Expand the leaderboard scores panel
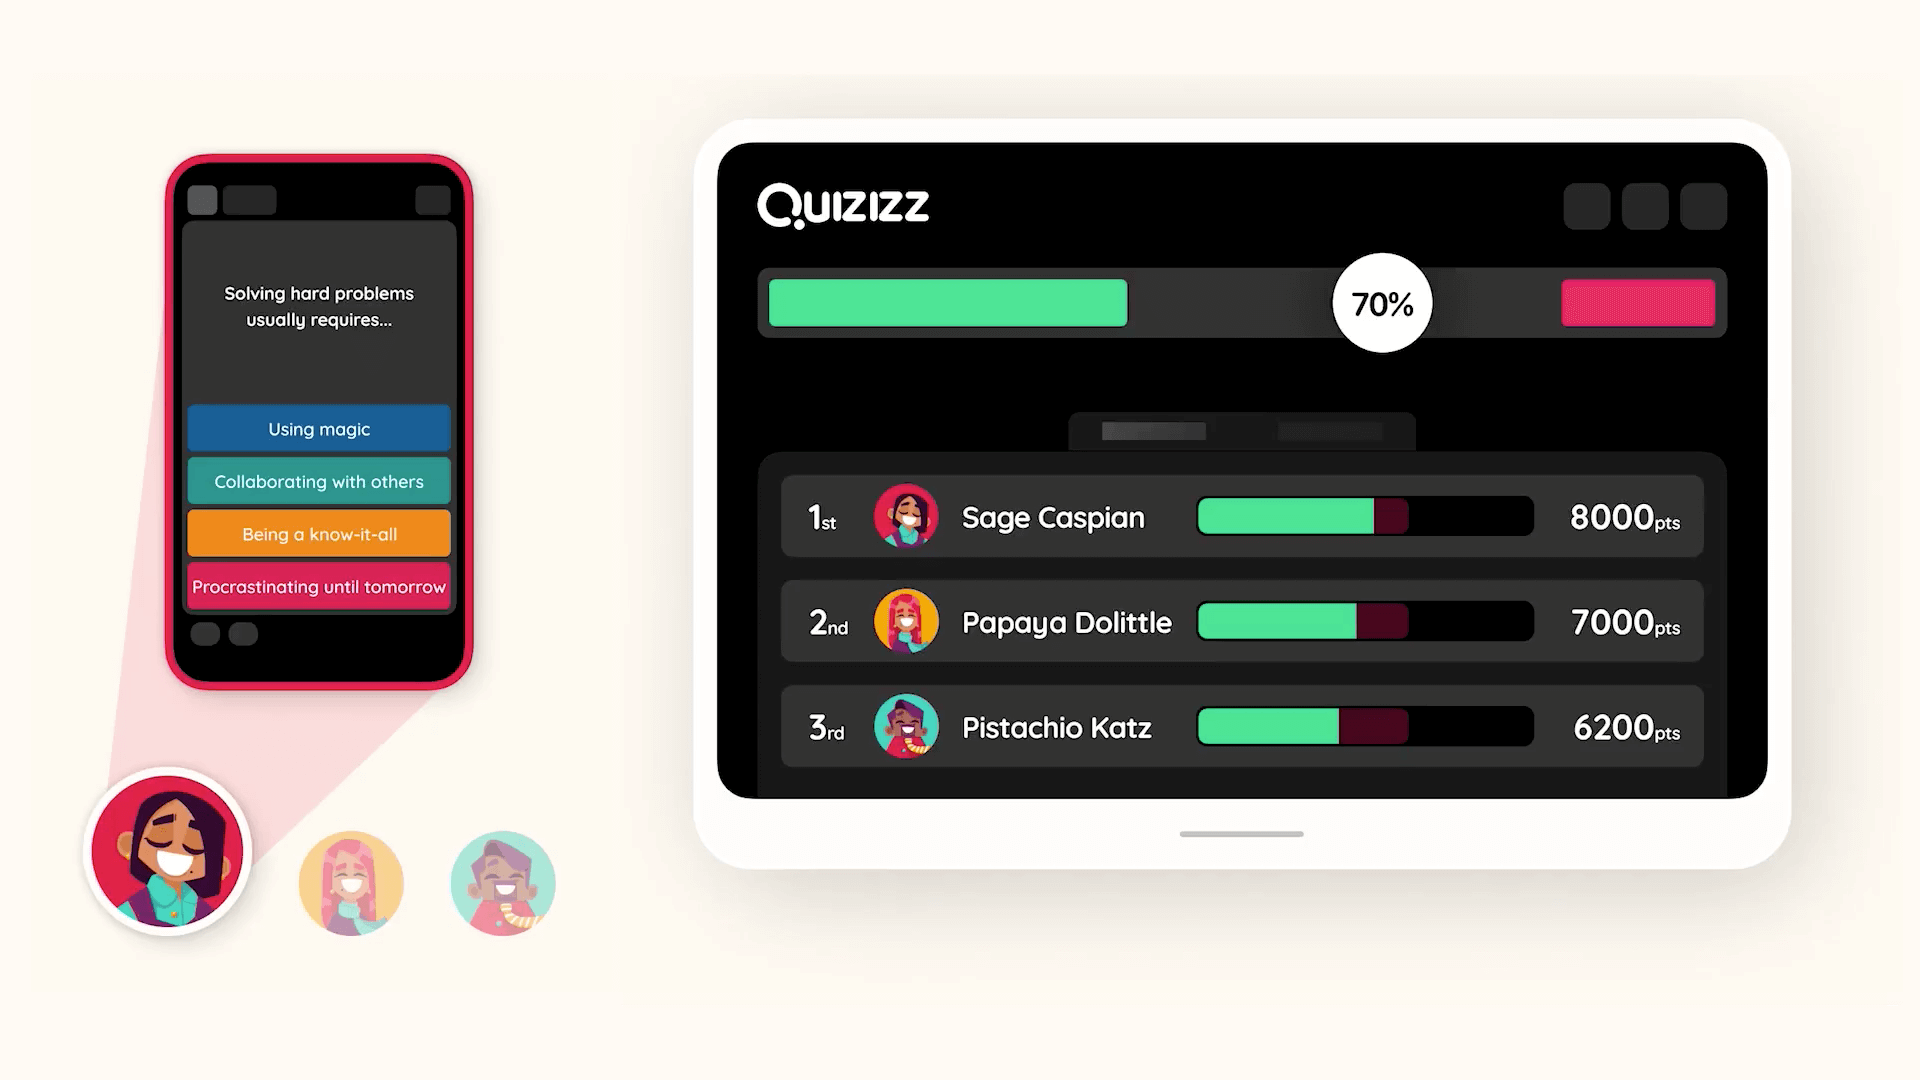Viewport: 1920px width, 1080px height. tap(1240, 430)
